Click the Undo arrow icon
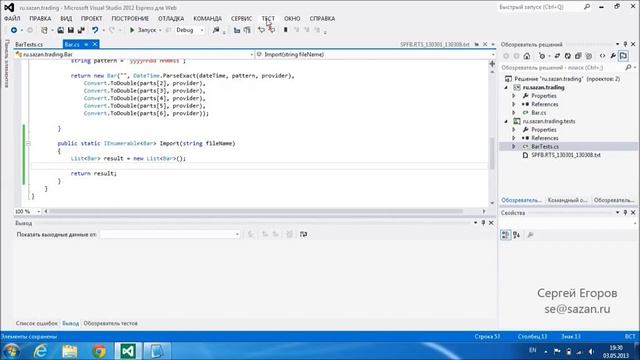 (95, 30)
